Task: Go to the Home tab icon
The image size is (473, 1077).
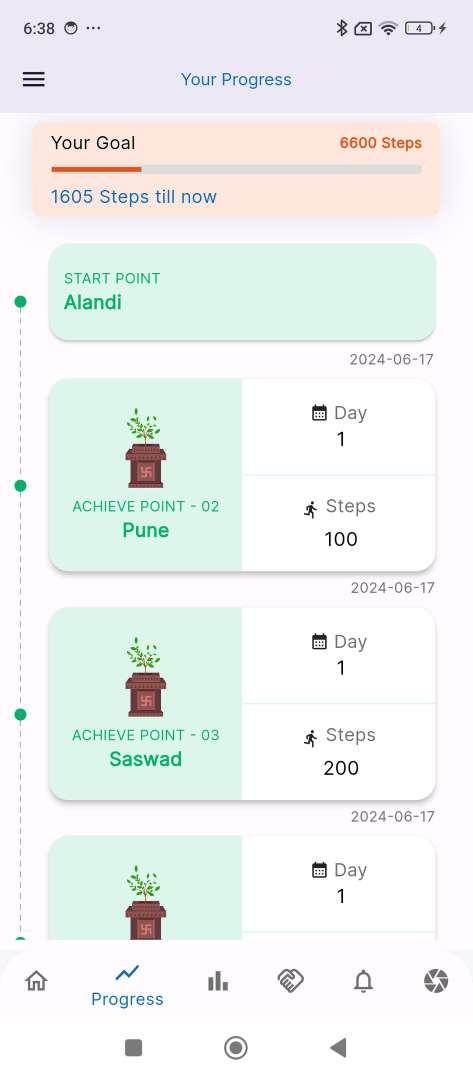Action: [36, 980]
